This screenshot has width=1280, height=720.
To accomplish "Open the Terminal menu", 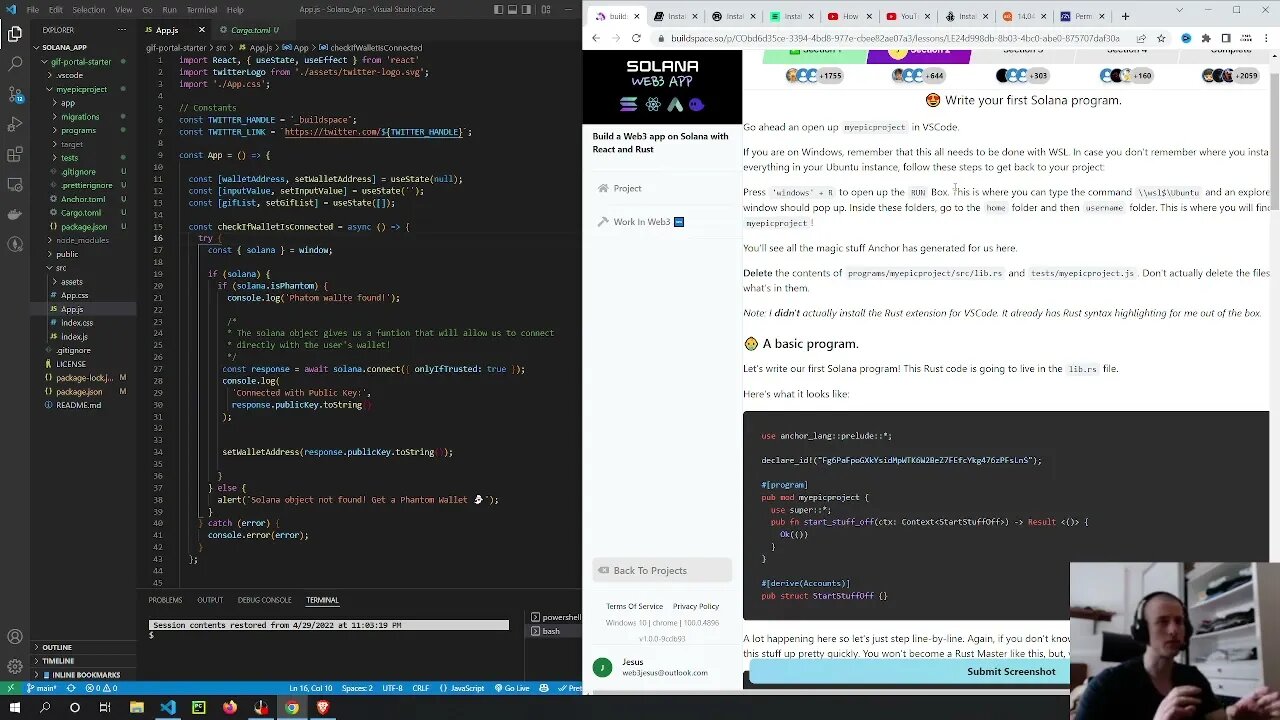I will 202,10.
